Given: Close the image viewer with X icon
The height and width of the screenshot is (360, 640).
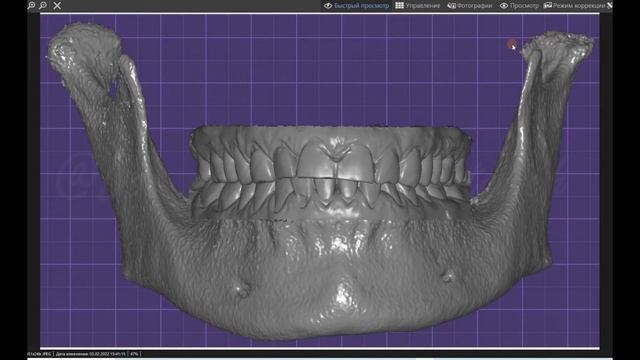Looking at the screenshot, I should coord(57,5).
